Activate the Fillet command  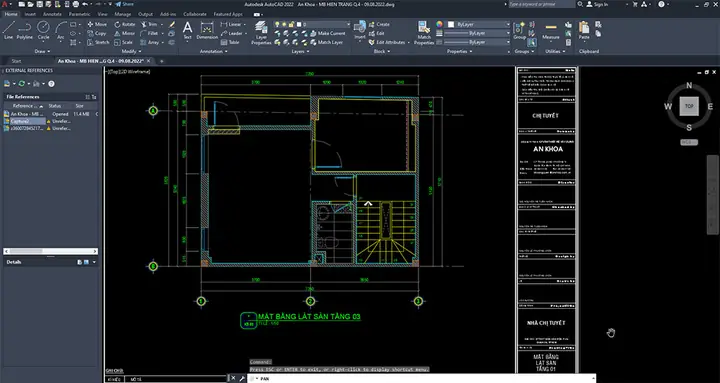point(149,33)
